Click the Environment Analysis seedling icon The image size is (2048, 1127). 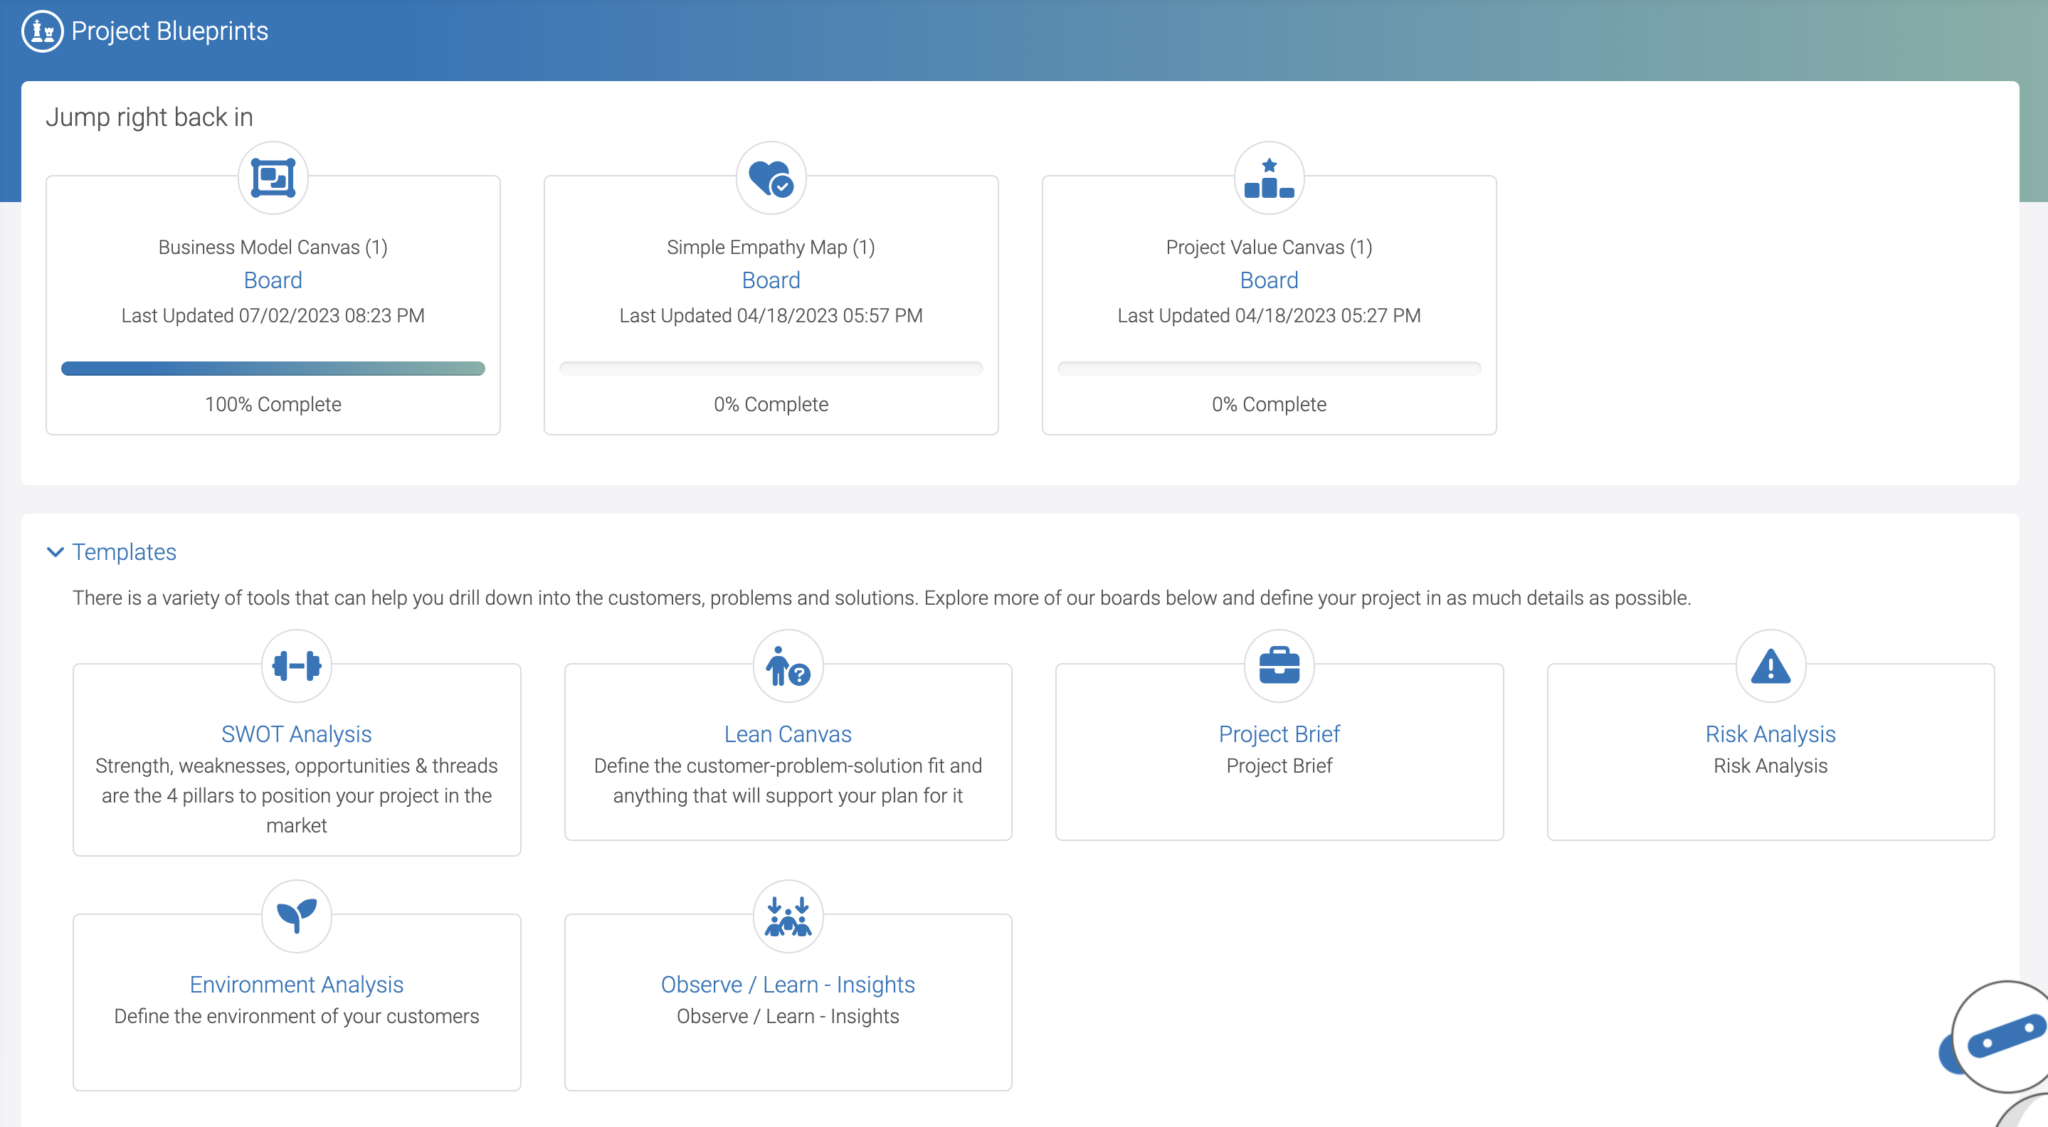point(297,915)
